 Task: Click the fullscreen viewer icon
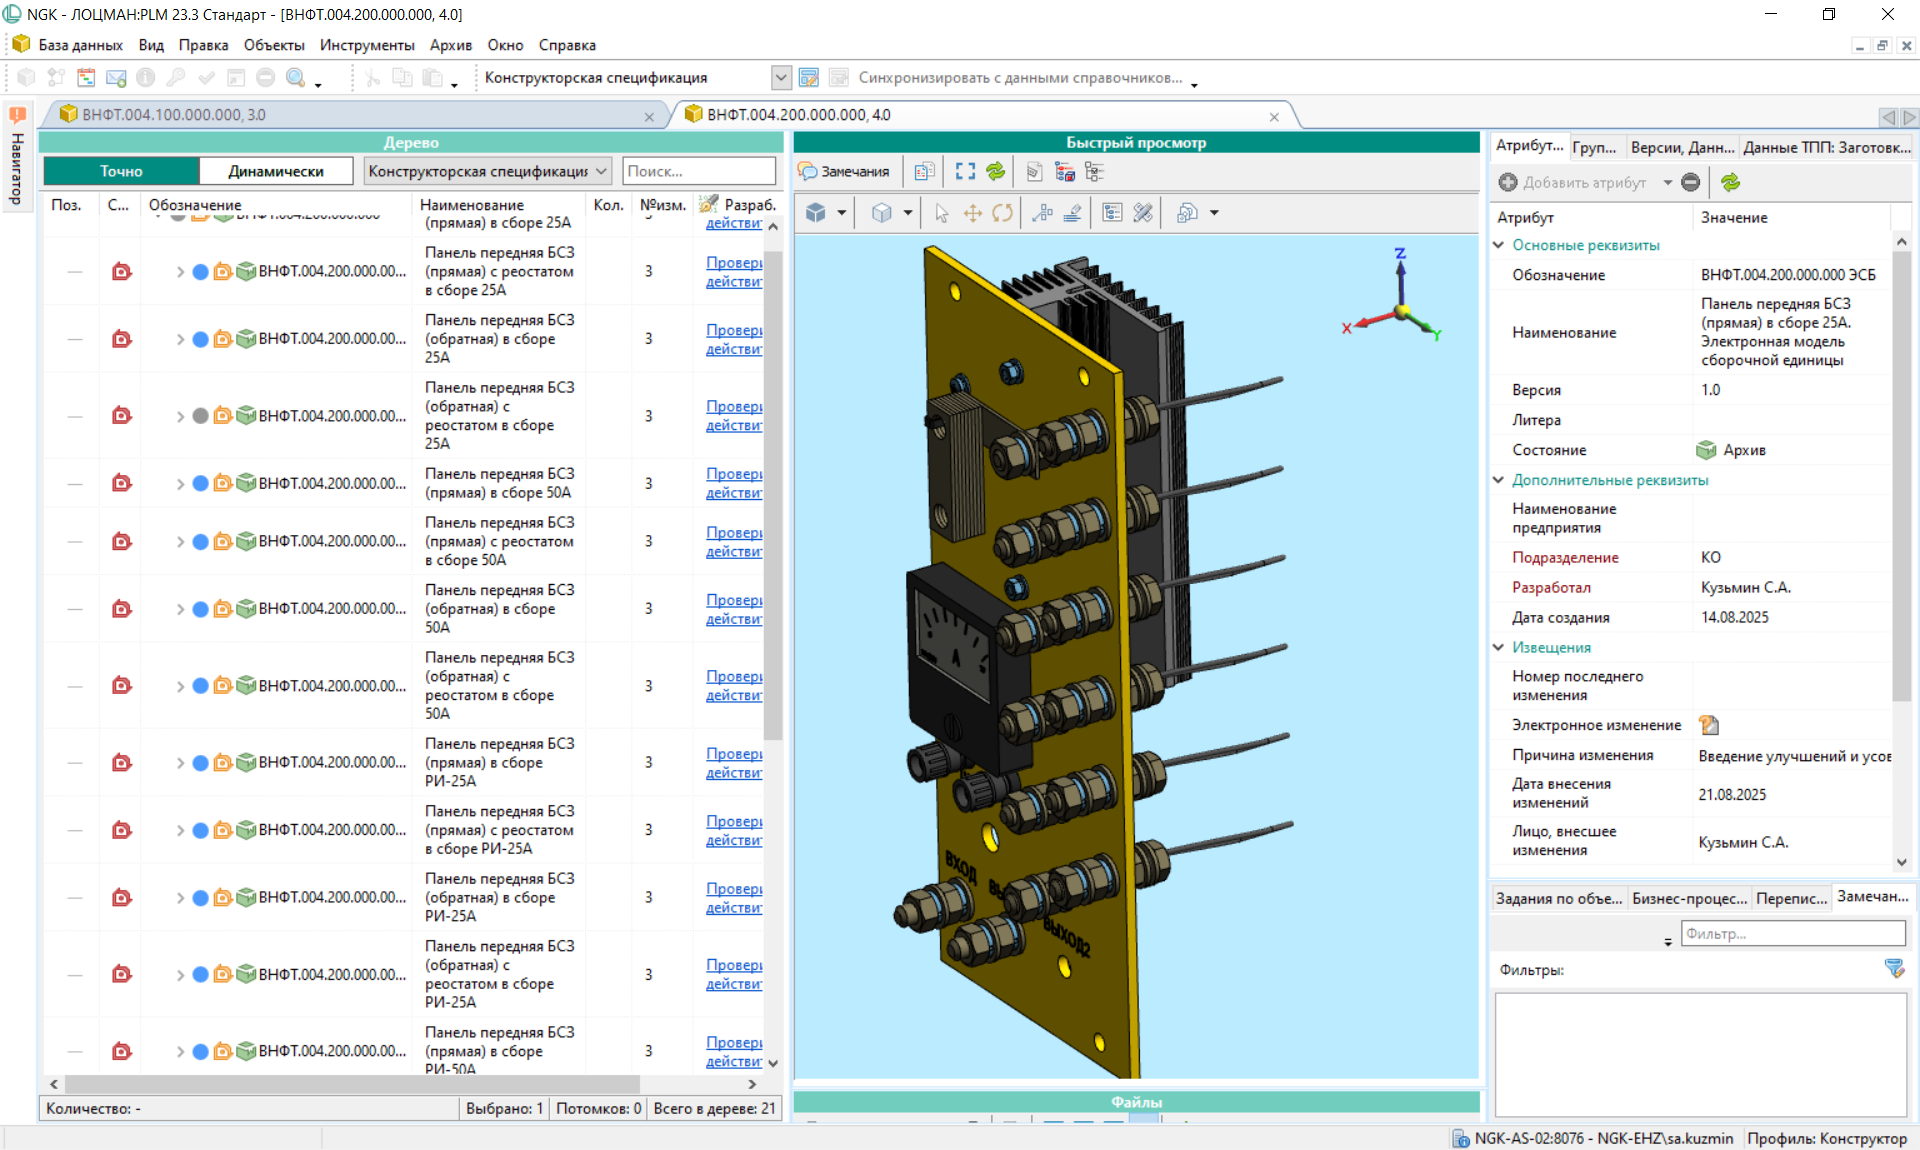(x=964, y=172)
